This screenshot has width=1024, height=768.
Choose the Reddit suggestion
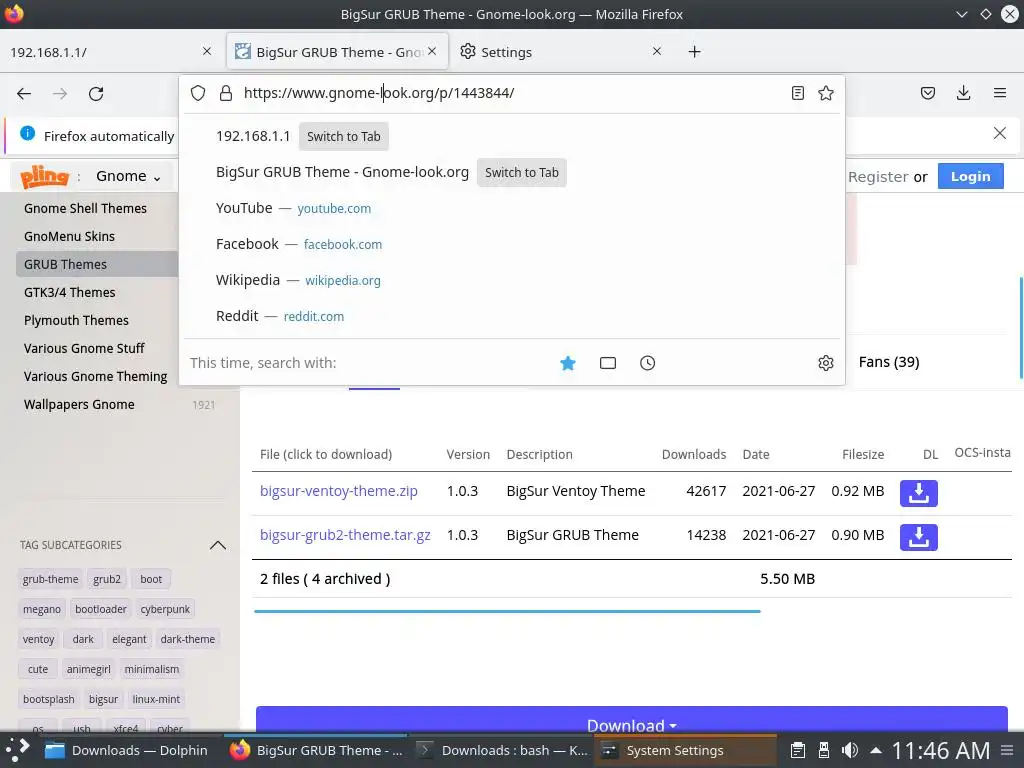(512, 316)
